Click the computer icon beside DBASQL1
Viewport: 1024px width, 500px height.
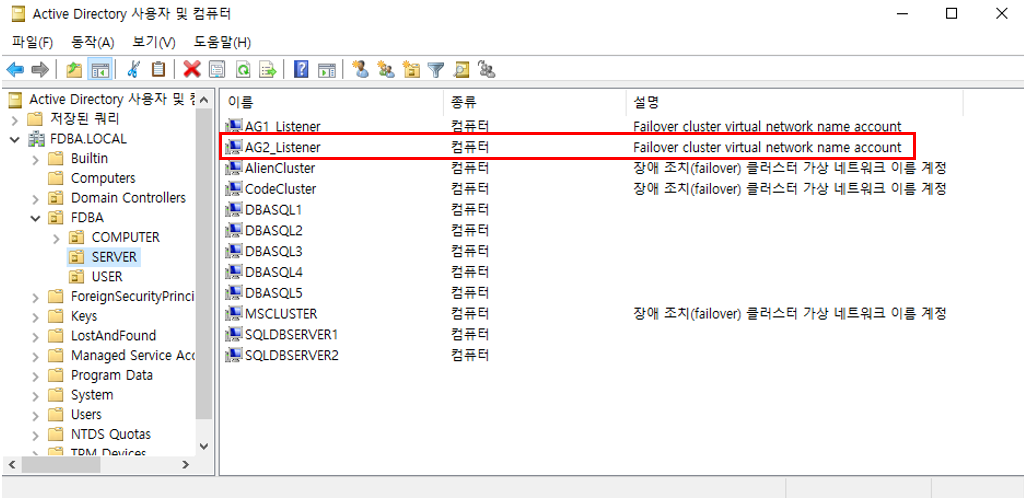pyautogui.click(x=233, y=210)
